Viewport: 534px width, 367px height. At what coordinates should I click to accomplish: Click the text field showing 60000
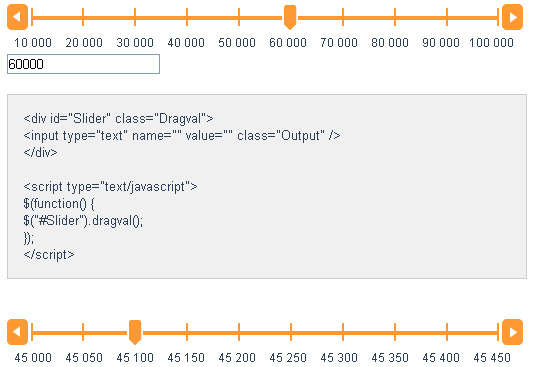coord(83,64)
